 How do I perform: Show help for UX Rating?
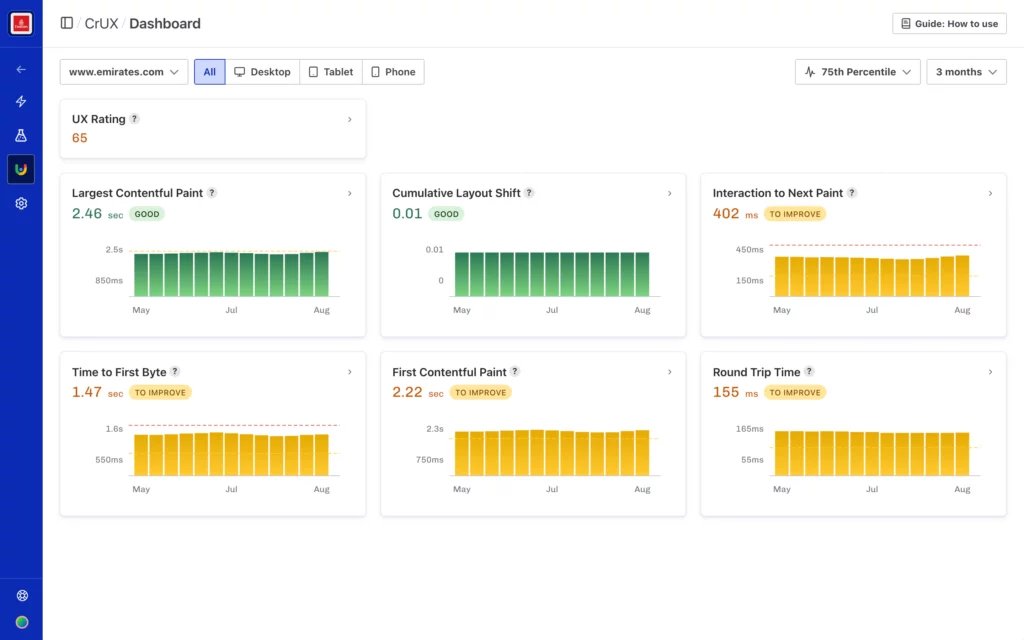134,119
